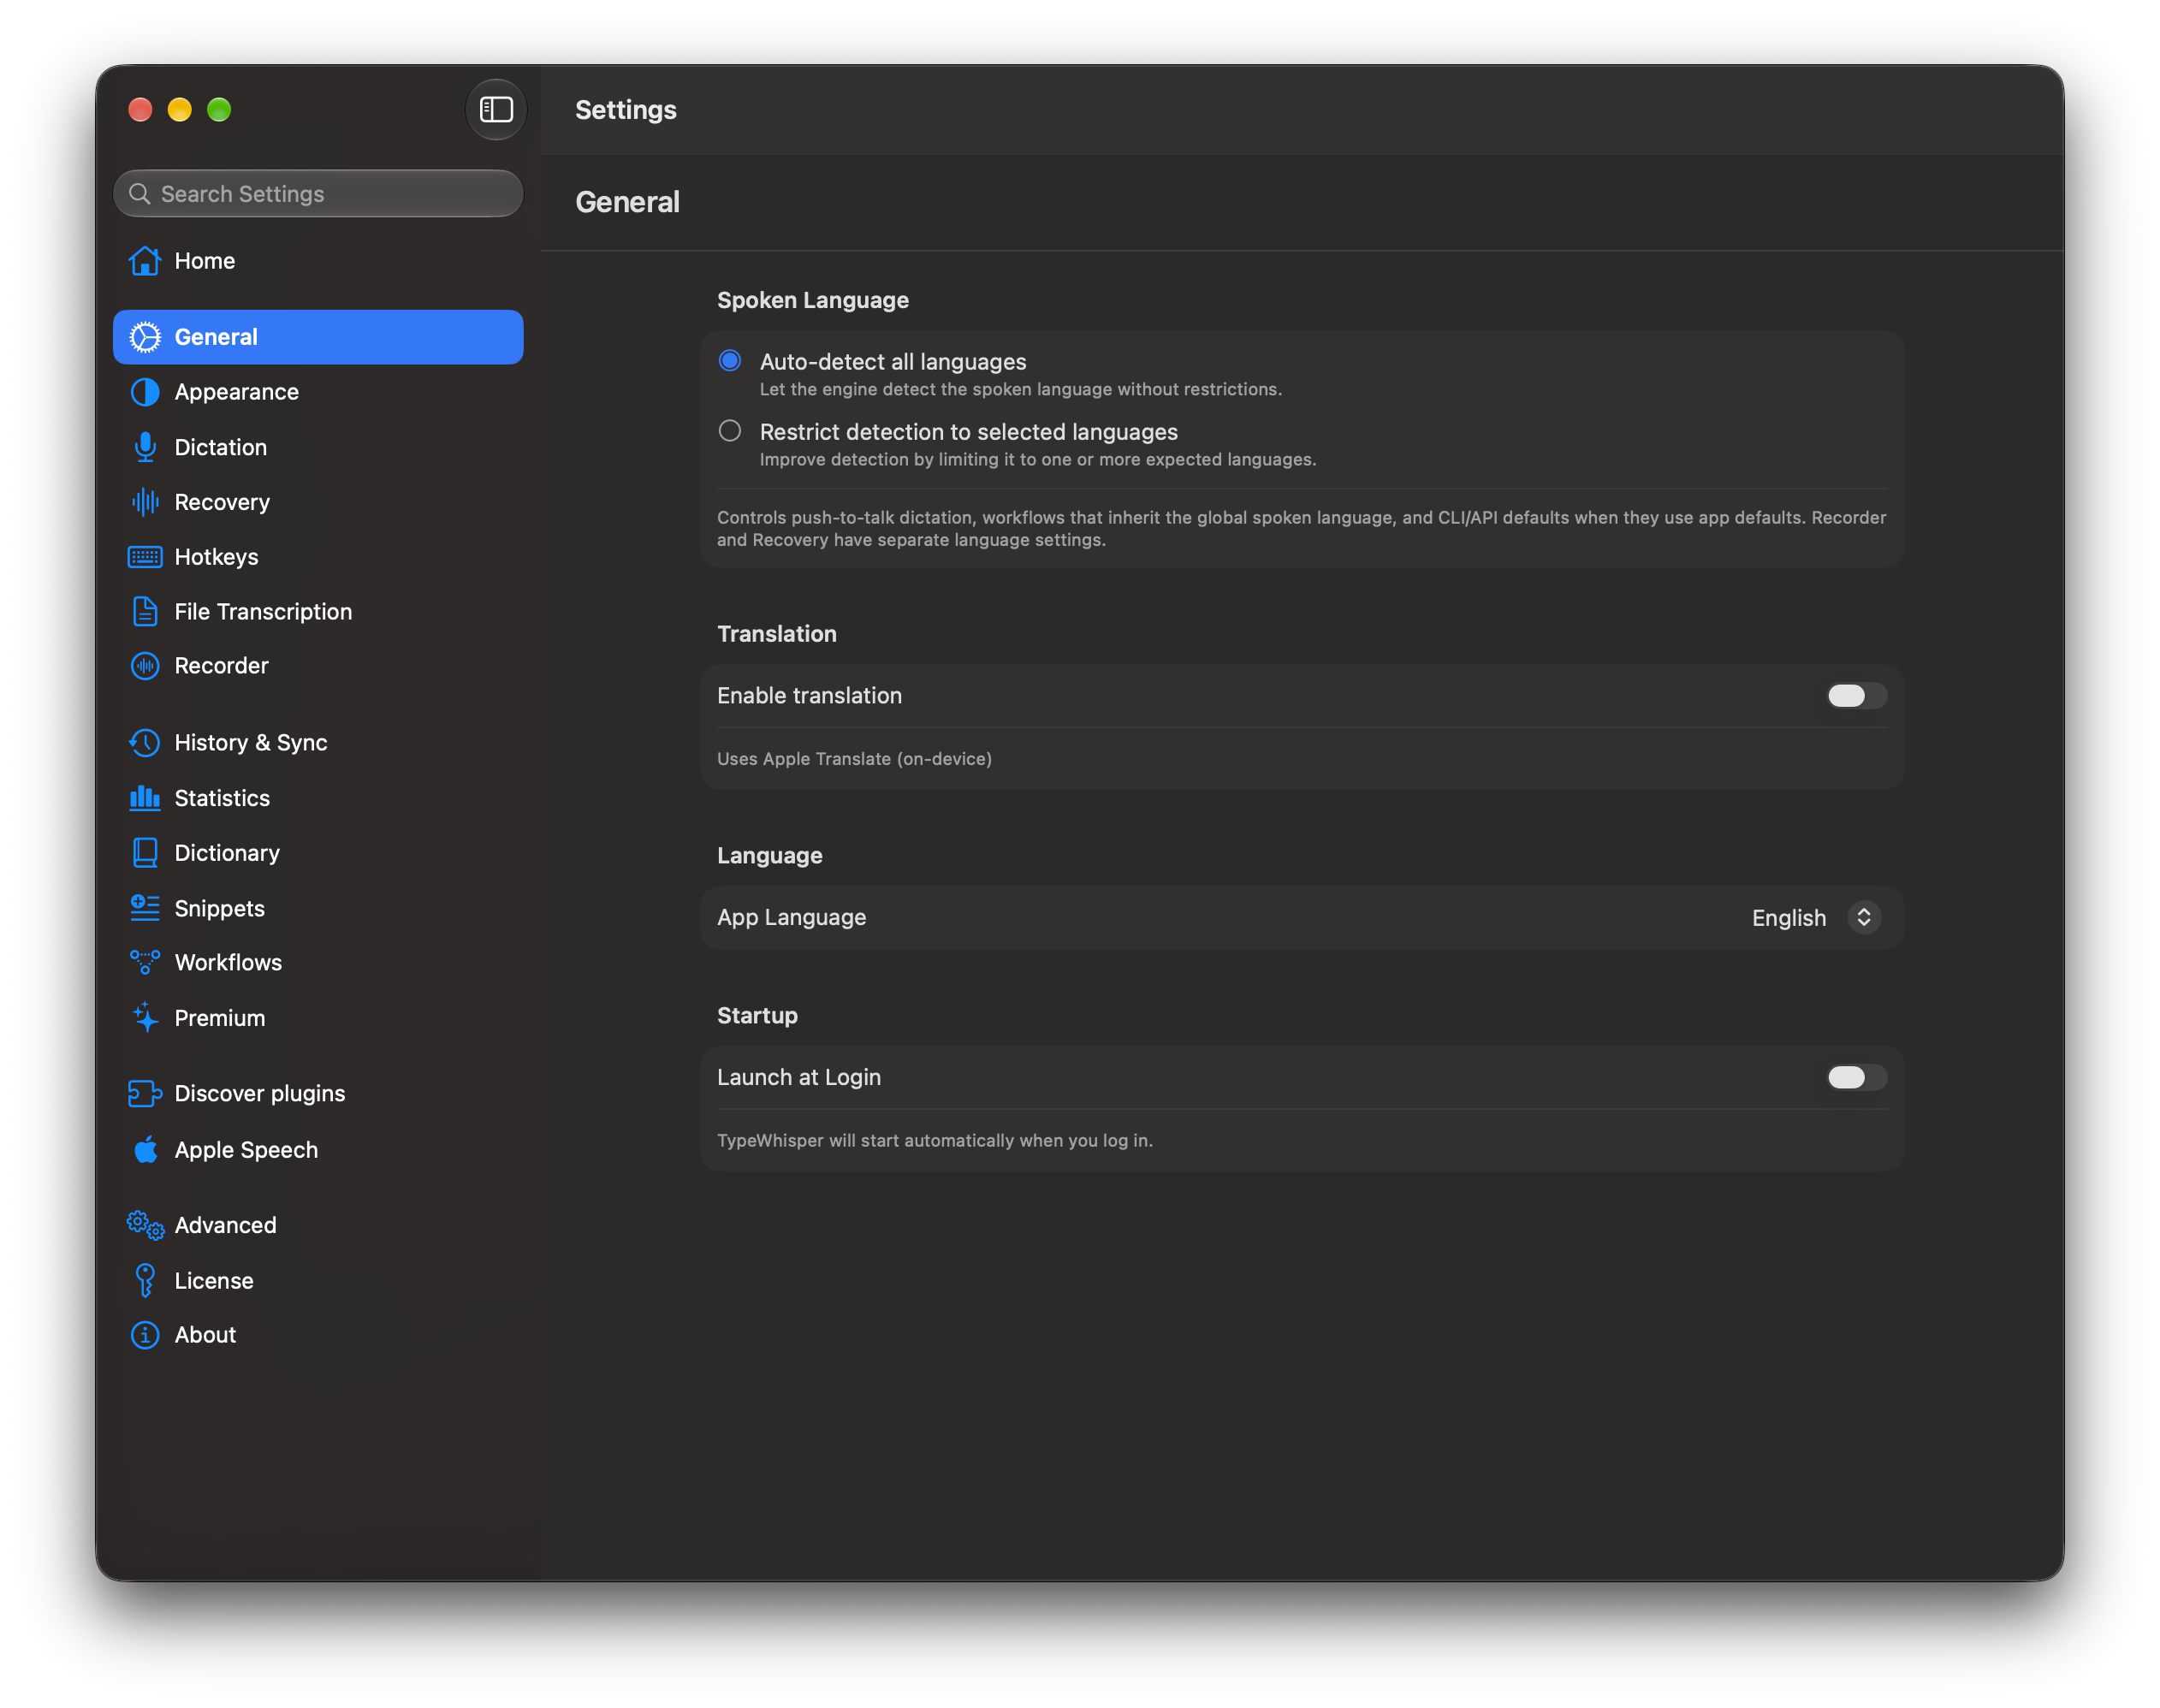Click the Premium sparkle icon
The width and height of the screenshot is (2160, 1708).
point(145,1018)
